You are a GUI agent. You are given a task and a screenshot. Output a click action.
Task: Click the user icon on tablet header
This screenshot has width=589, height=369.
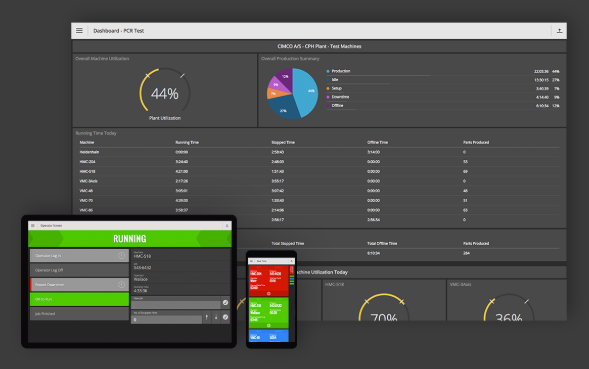pyautogui.click(x=227, y=225)
